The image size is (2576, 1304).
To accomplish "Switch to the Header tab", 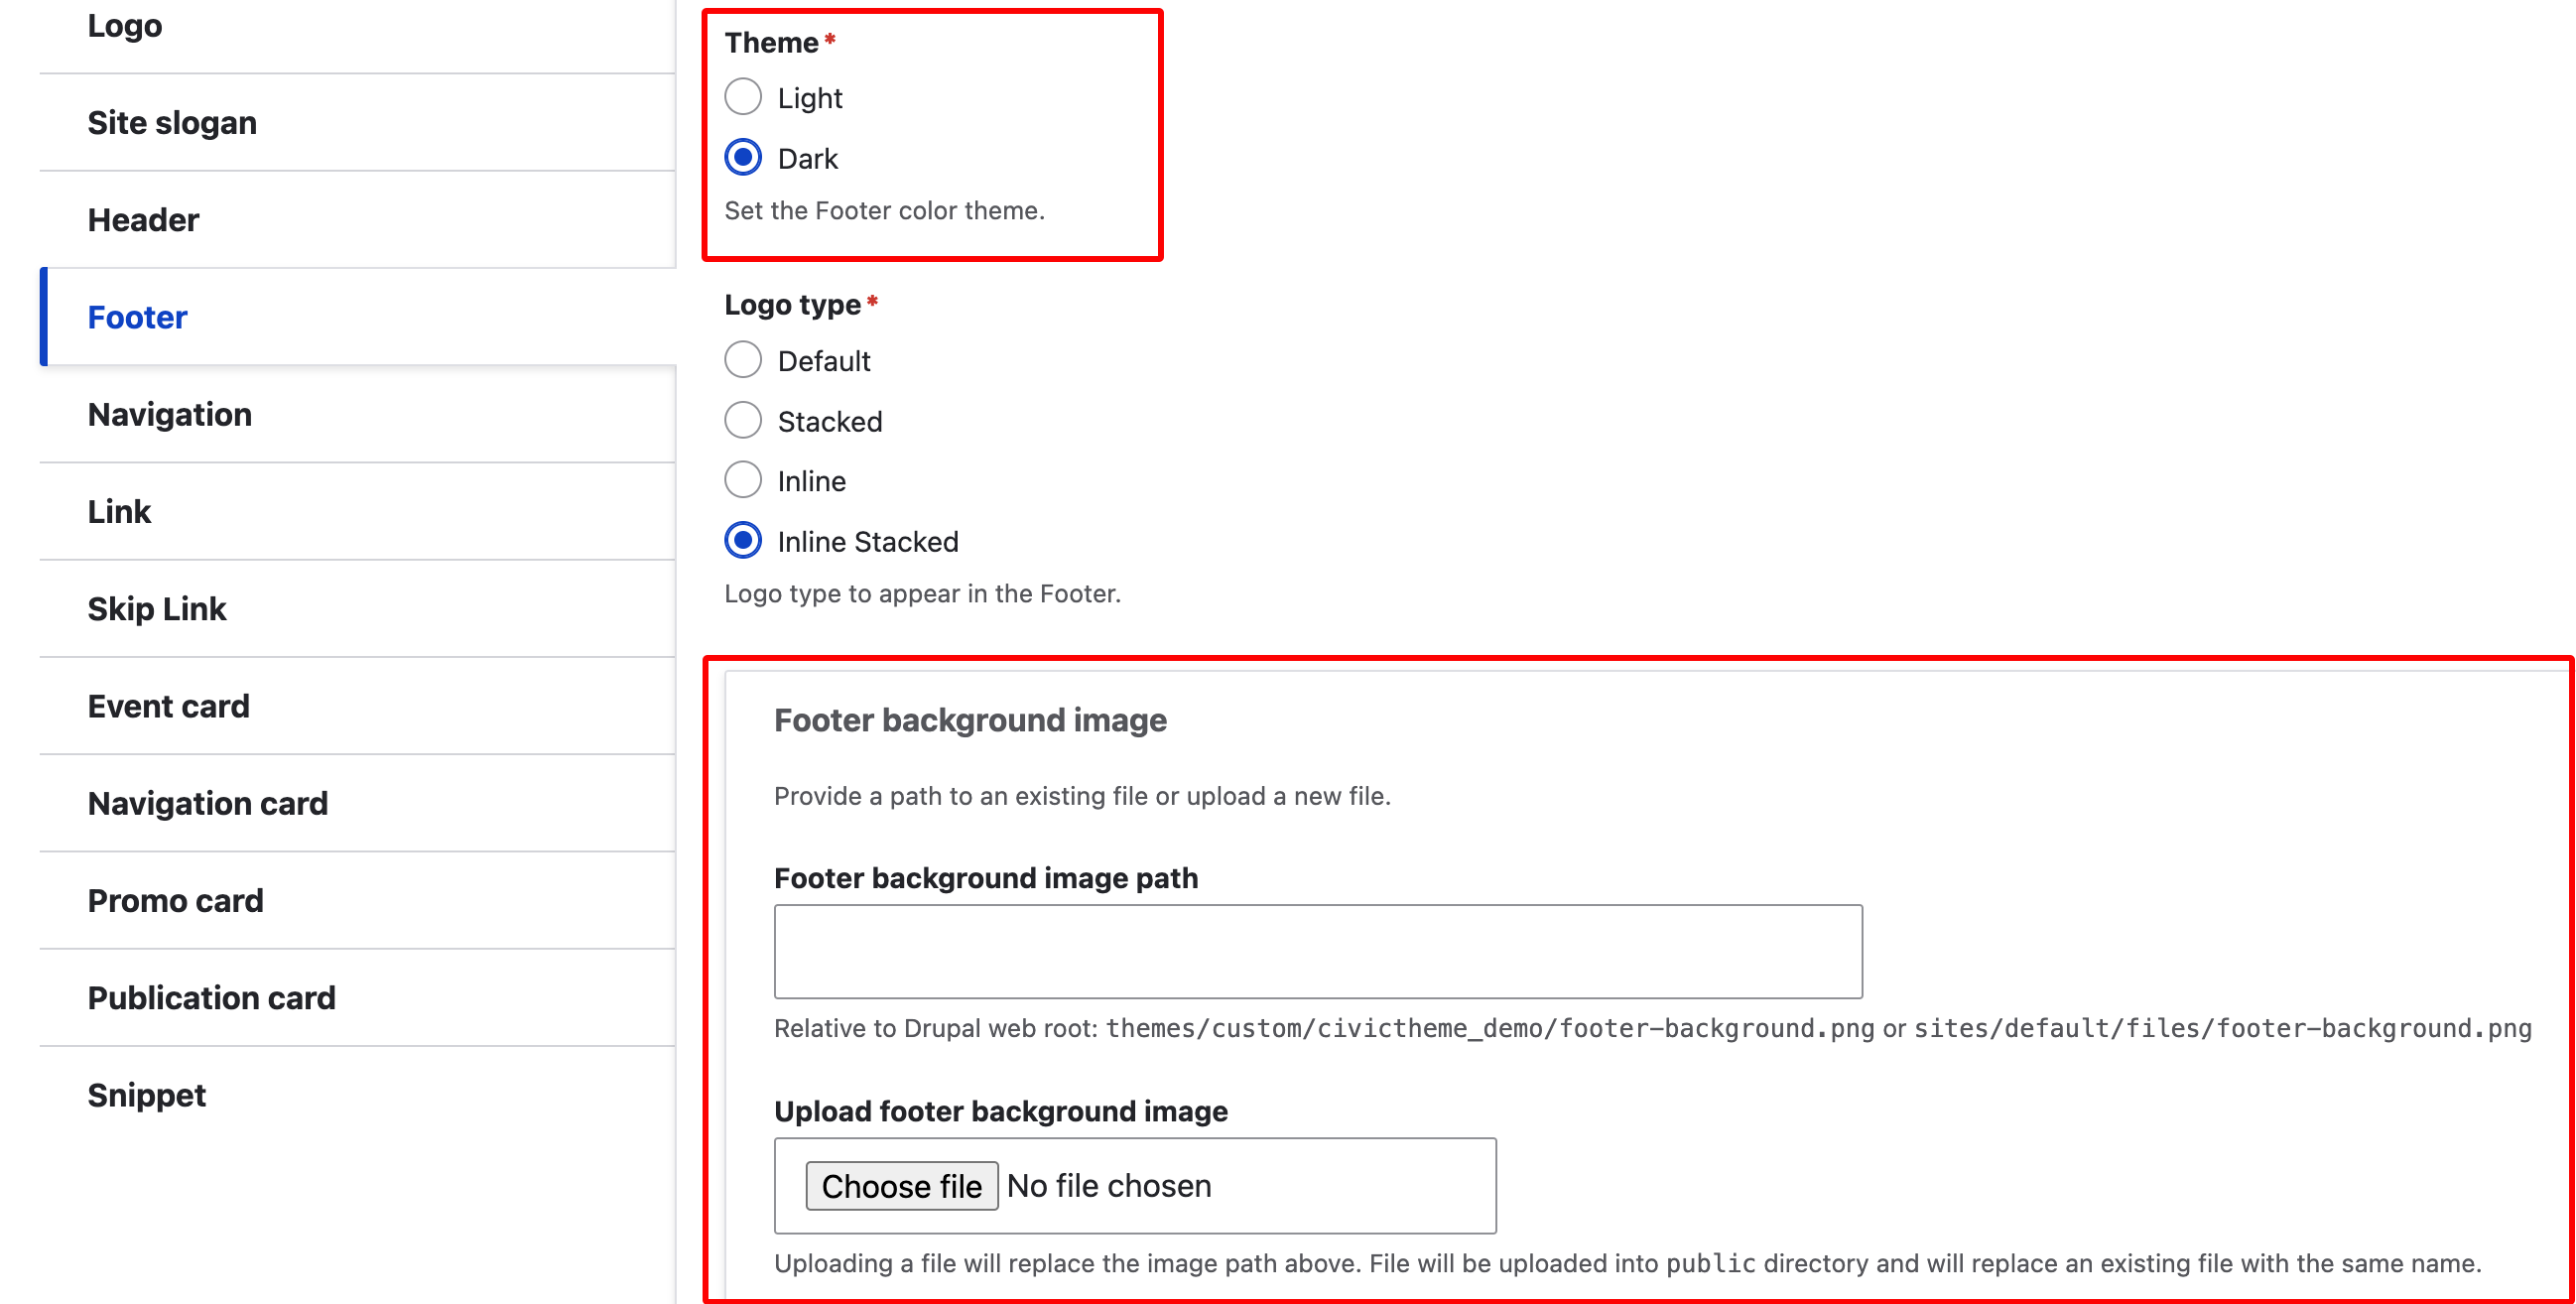I will [x=143, y=220].
